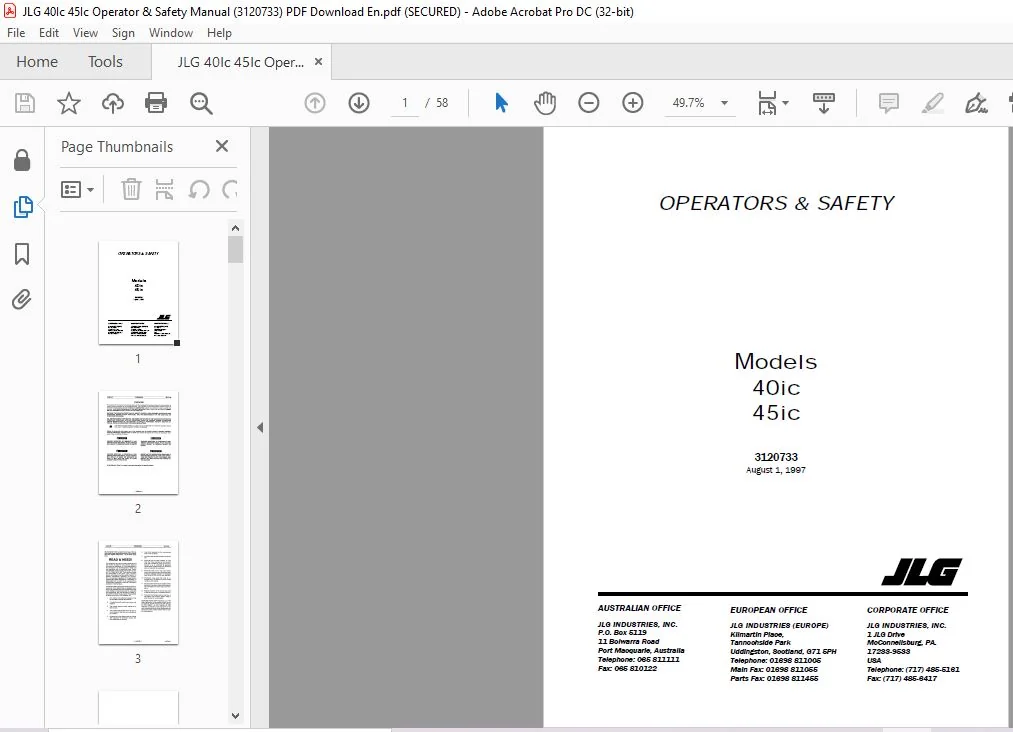The image size is (1013, 732).
Task: Open the Help menu
Action: coord(219,33)
